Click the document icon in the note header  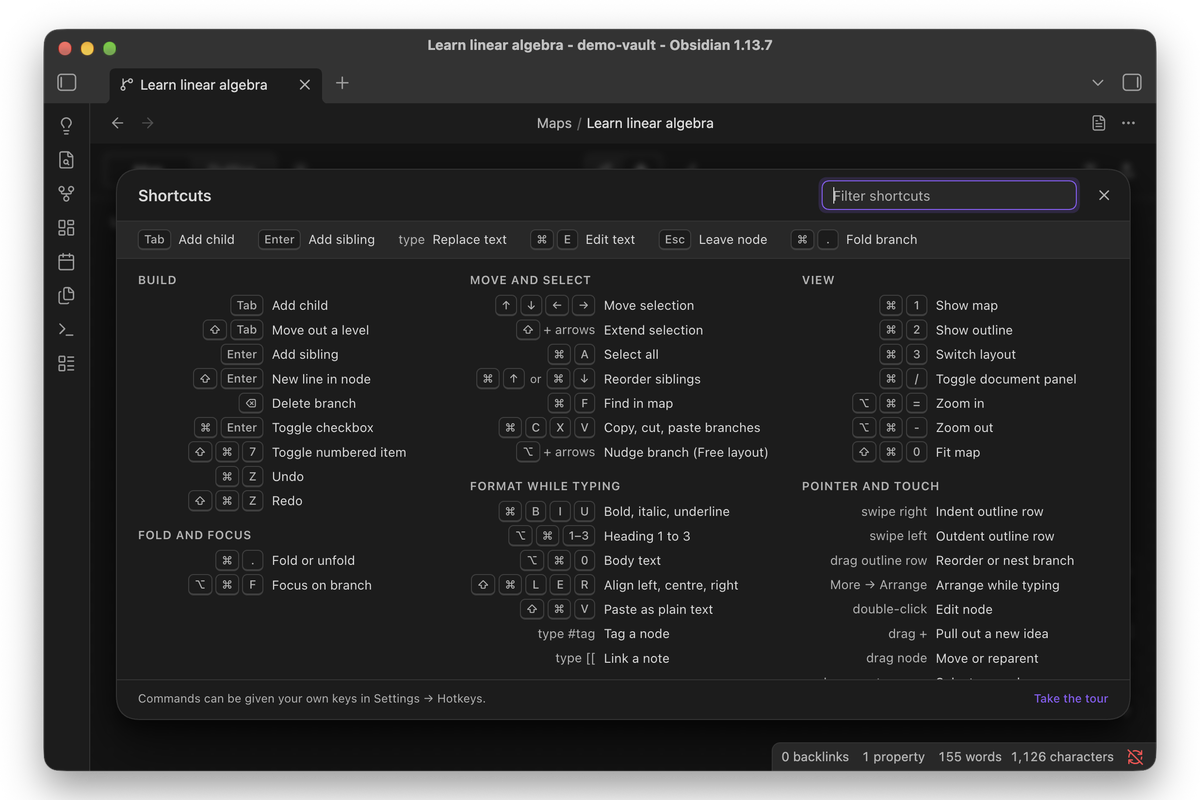(x=1098, y=123)
